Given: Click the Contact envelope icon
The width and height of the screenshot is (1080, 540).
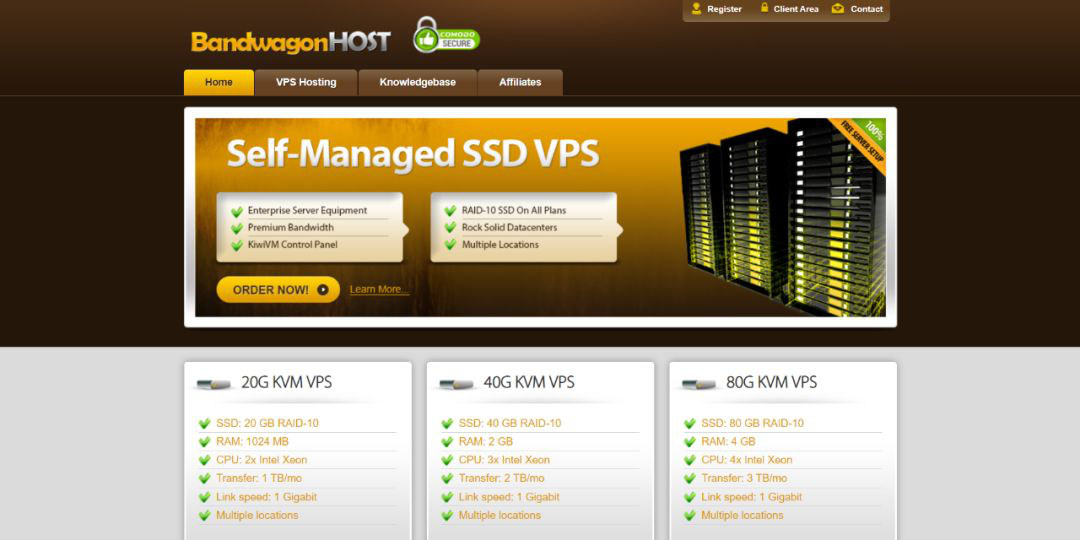Looking at the screenshot, I should 838,9.
